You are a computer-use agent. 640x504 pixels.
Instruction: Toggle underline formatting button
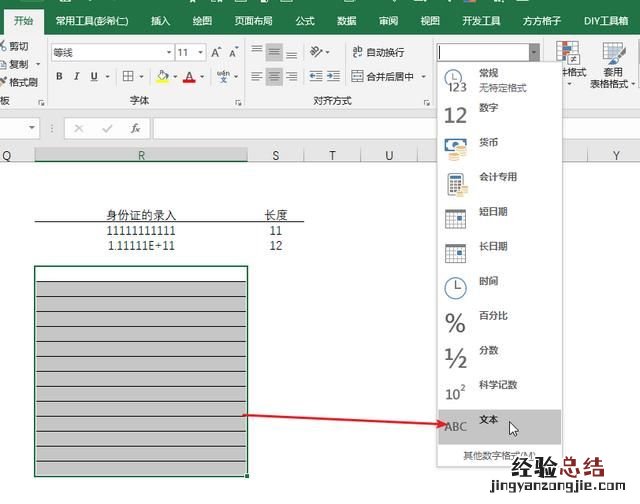coord(94,76)
